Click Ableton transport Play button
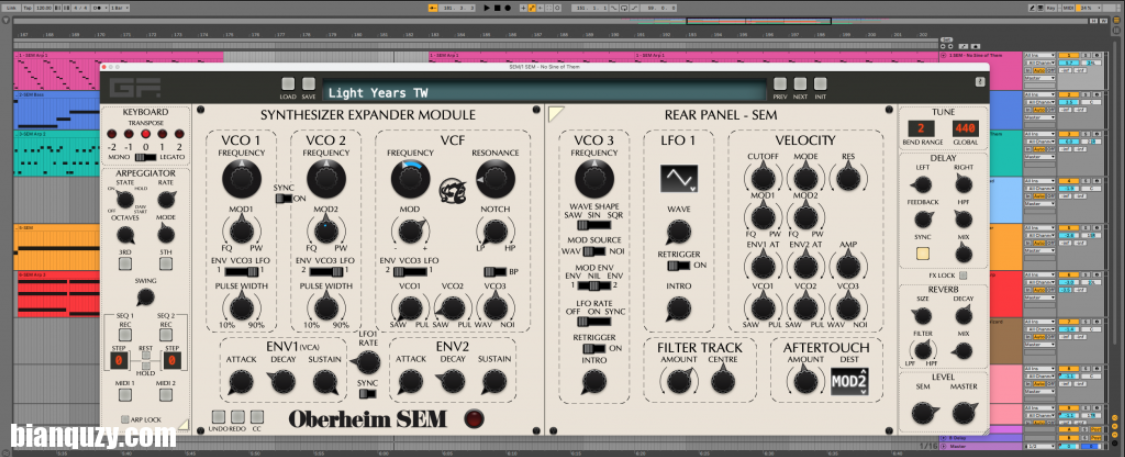Image resolution: width=1125 pixels, height=457 pixels. 486,7
